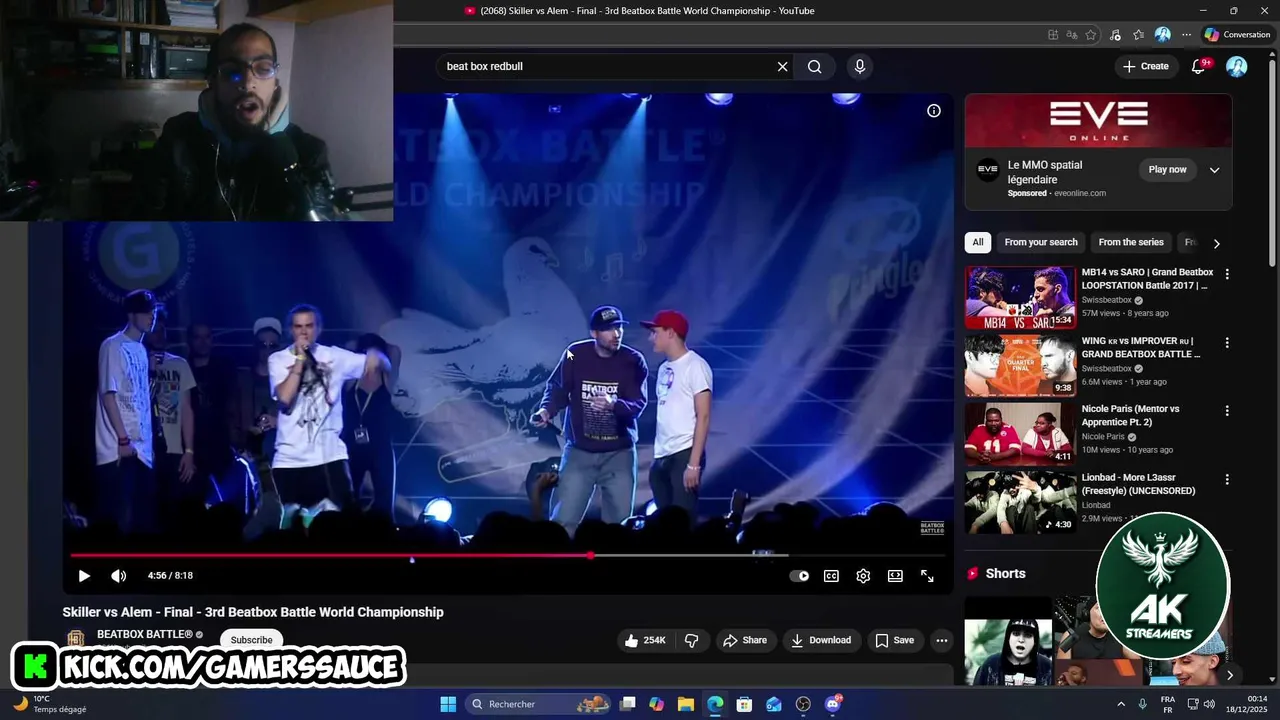1280x720 pixels.
Task: Open the BEATBOX BATTLE® channel name
Action: (144, 634)
